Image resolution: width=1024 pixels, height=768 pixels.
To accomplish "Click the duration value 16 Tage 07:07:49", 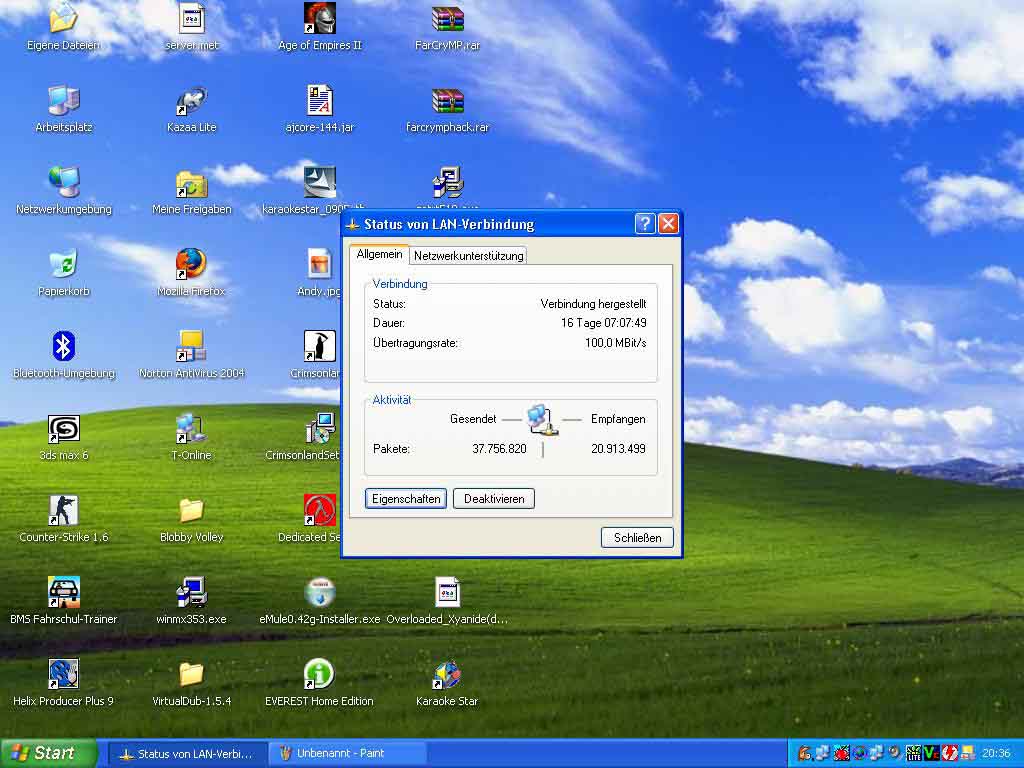I will coord(603,323).
